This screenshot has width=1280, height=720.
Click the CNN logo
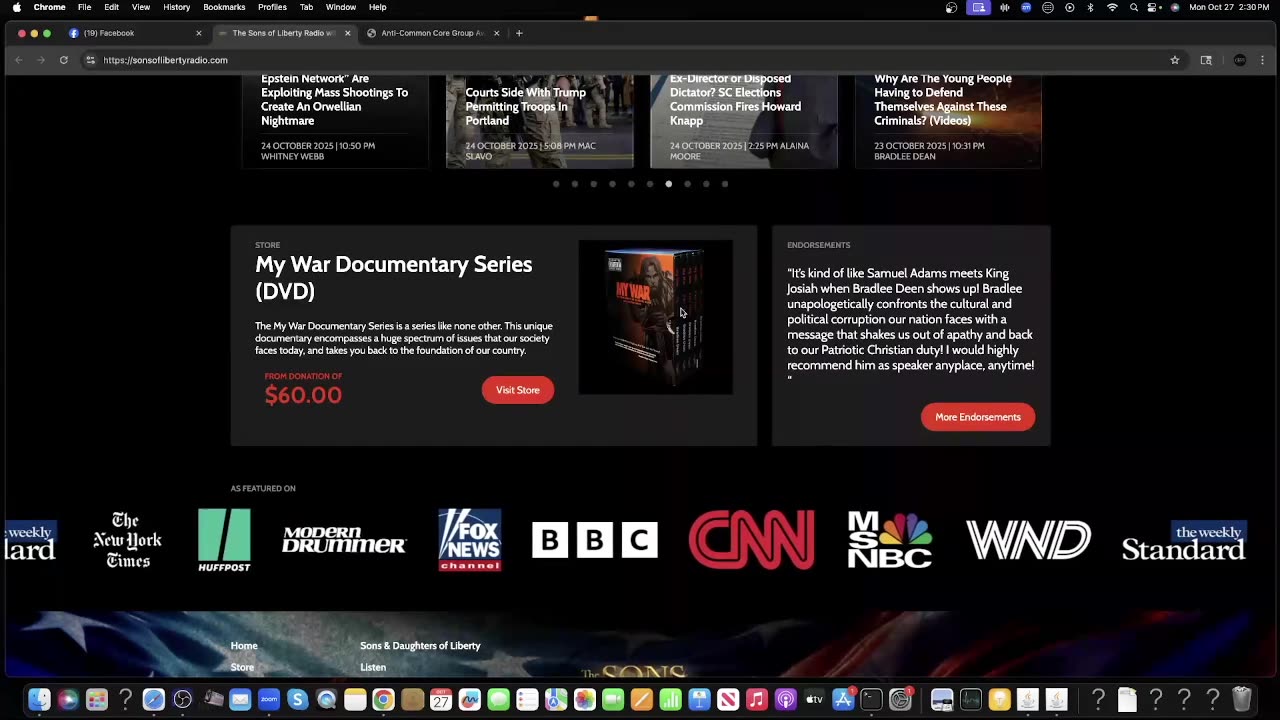pos(751,539)
